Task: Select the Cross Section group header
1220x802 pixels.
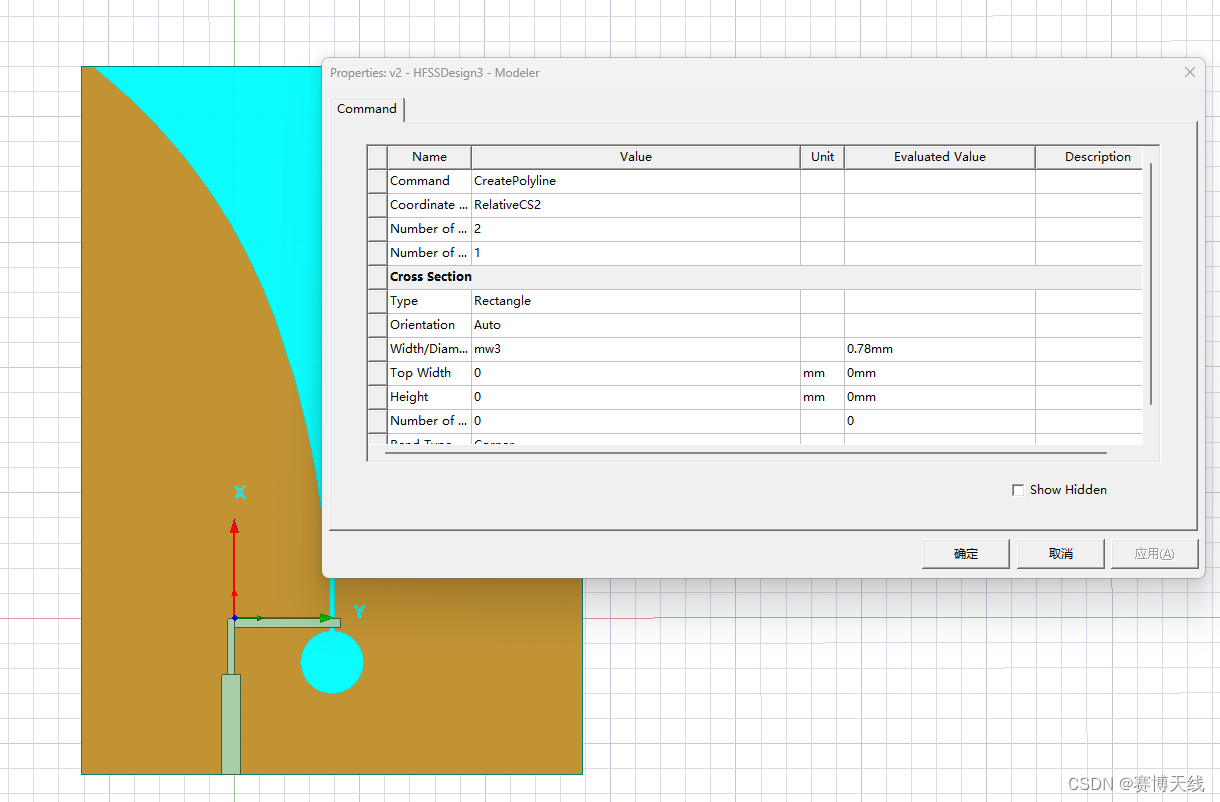Action: [764, 277]
